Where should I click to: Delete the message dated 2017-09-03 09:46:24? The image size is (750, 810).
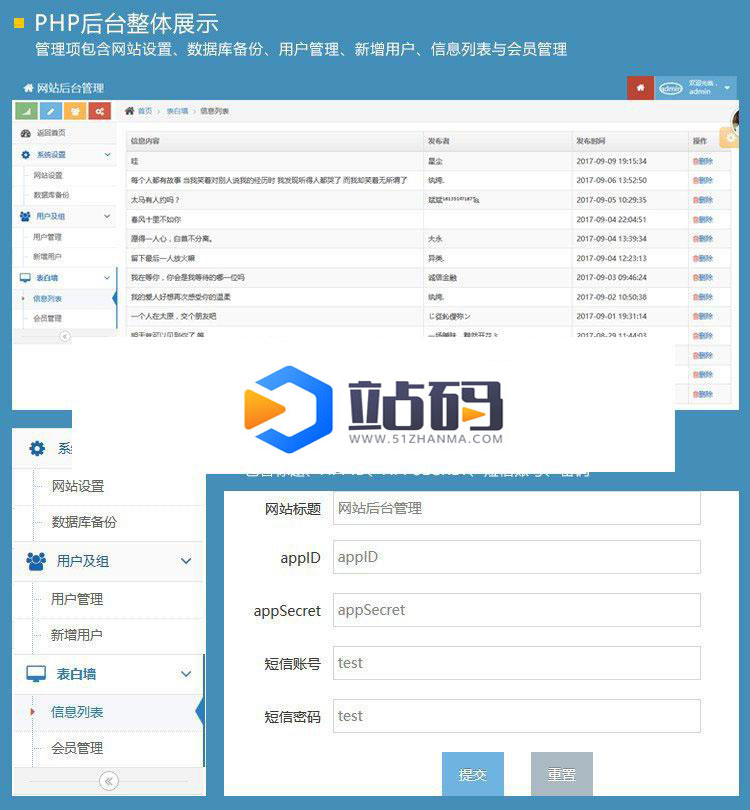pos(702,277)
